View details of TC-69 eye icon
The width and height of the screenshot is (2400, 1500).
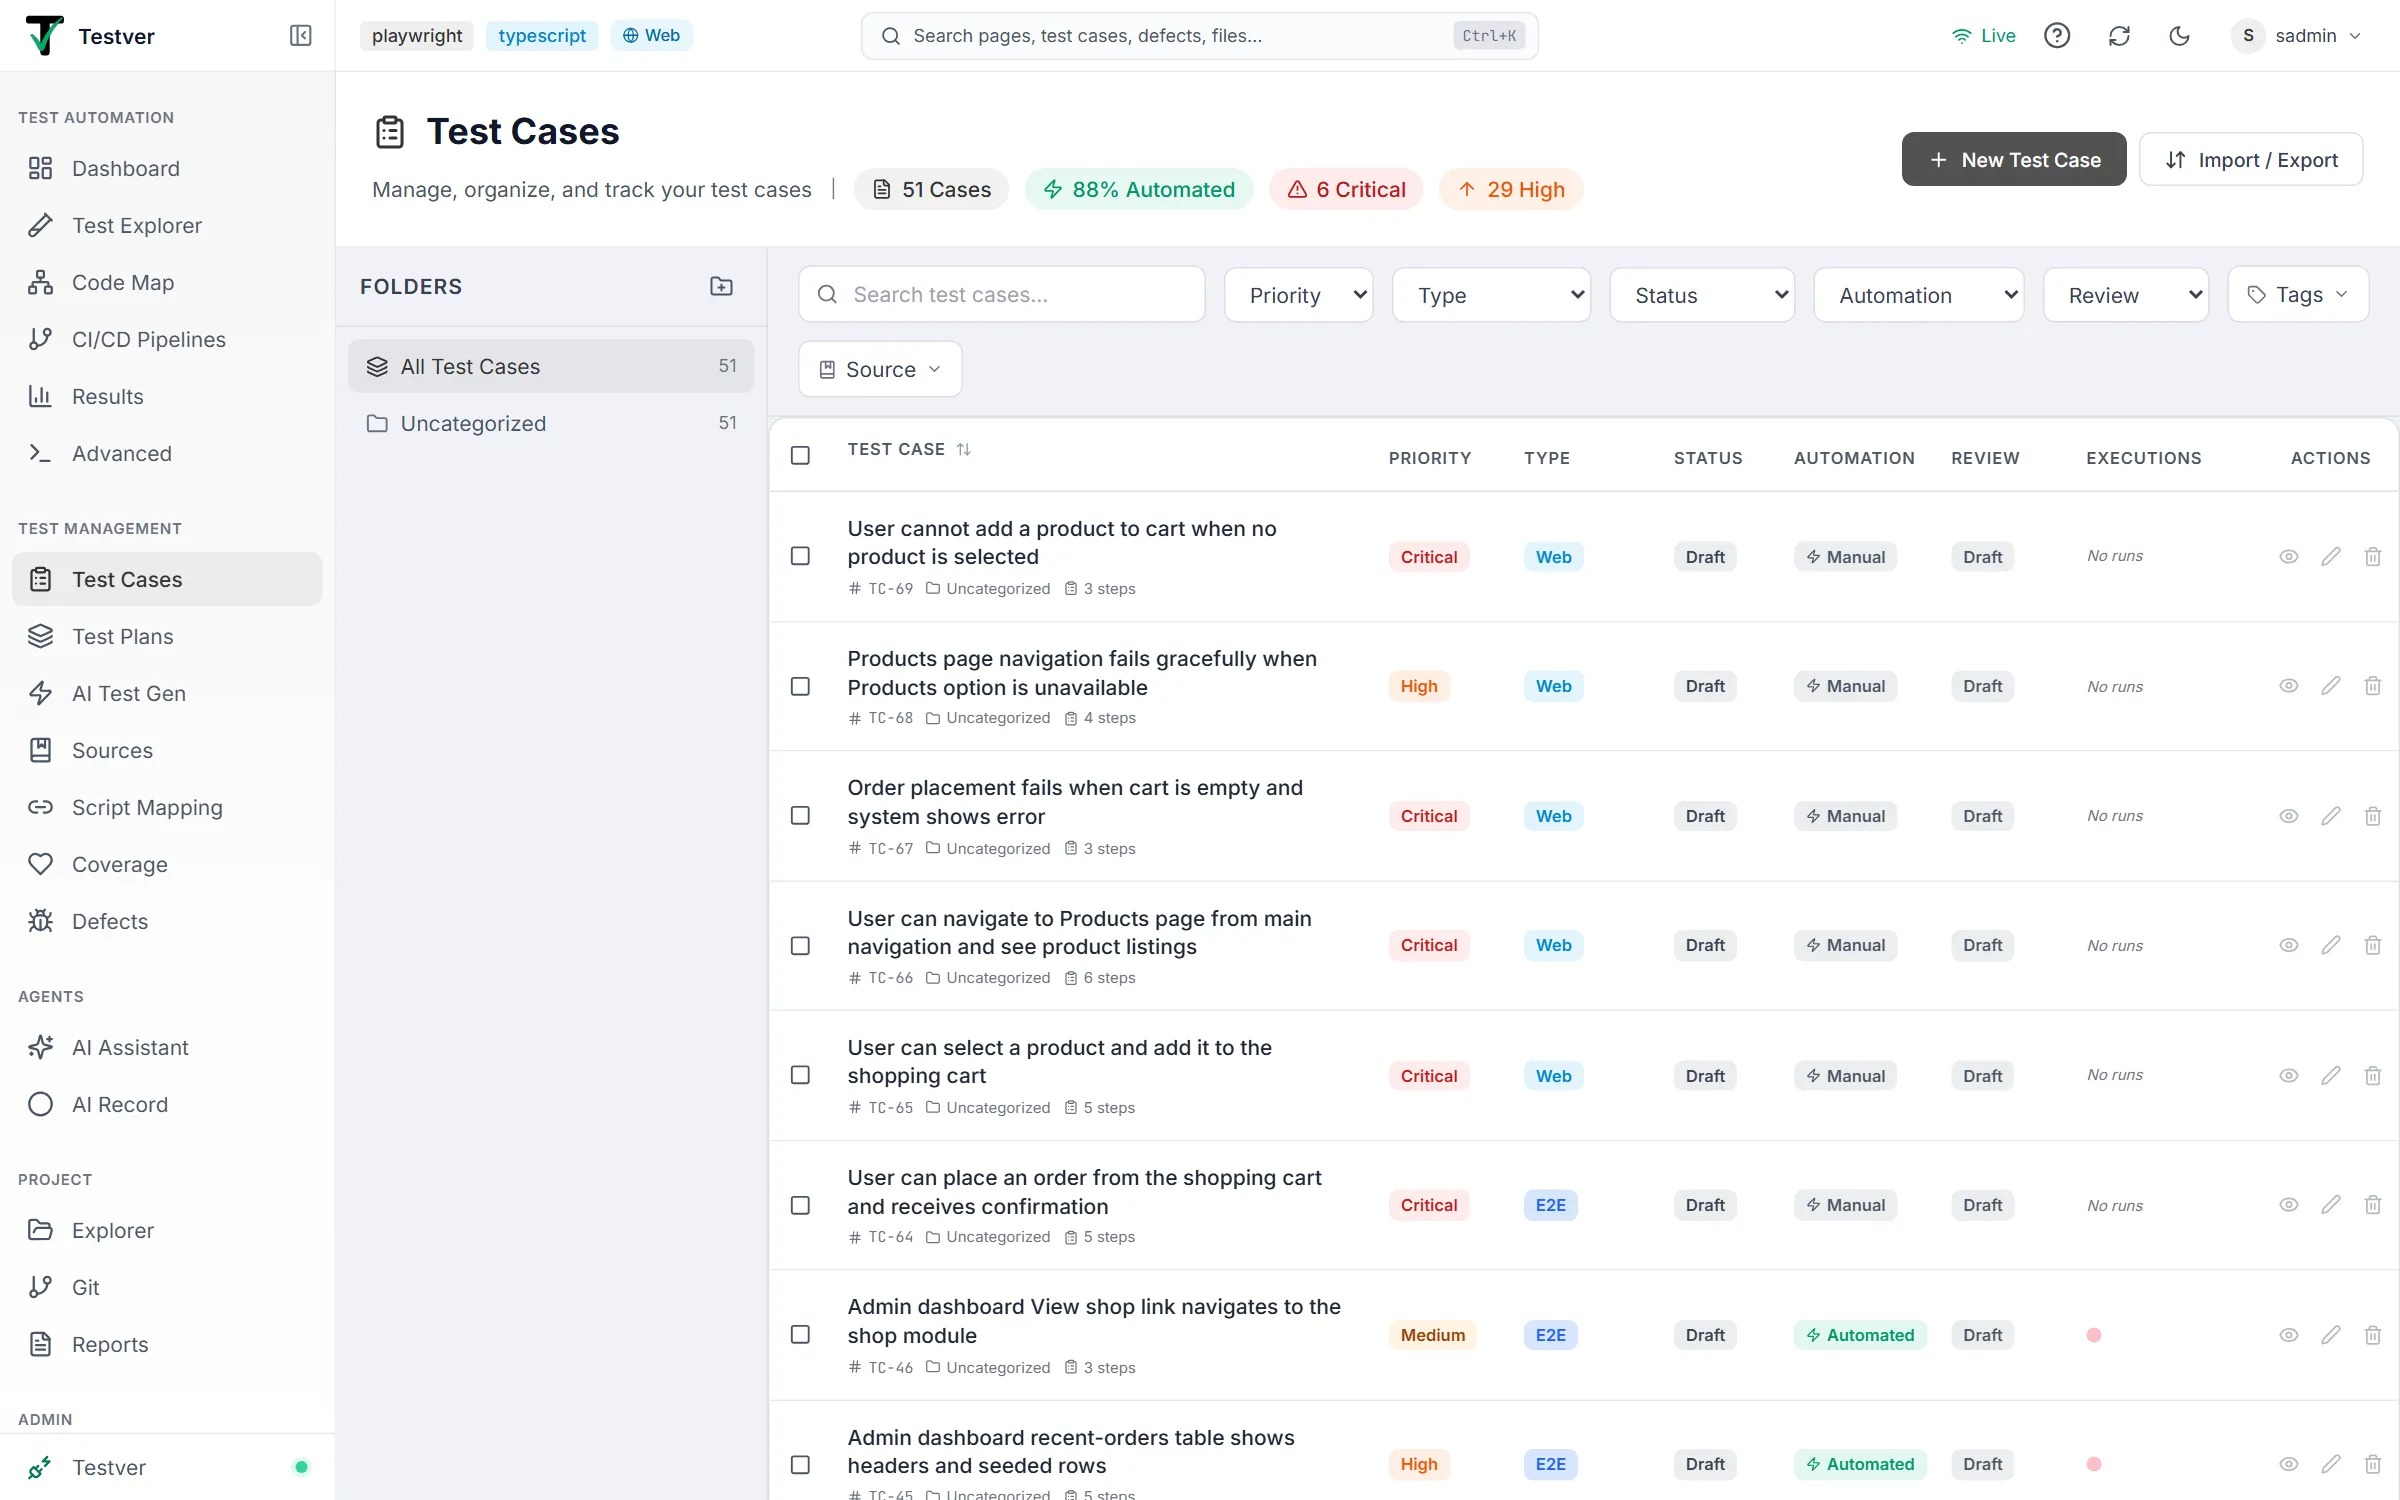click(x=2288, y=556)
